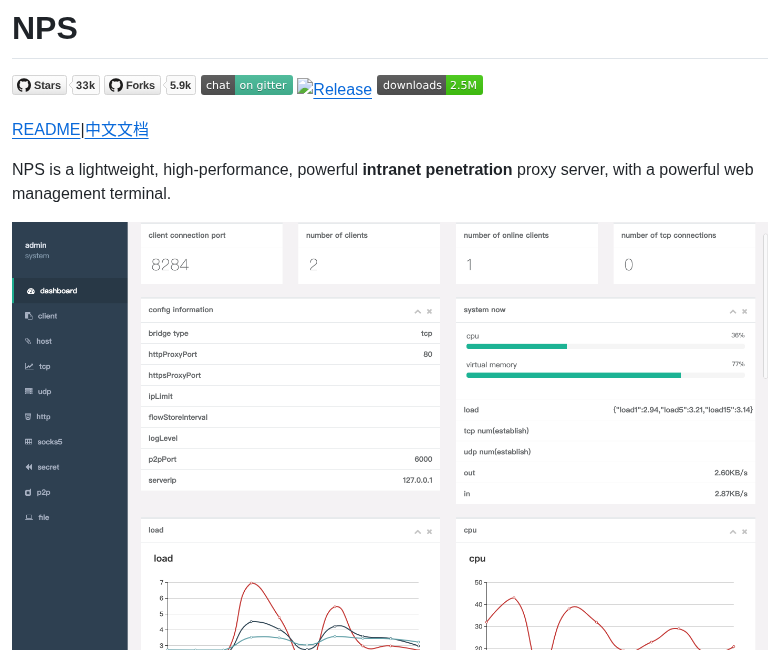Click the tcp connections value 0
This screenshot has height=662, width=777.
[x=628, y=265]
